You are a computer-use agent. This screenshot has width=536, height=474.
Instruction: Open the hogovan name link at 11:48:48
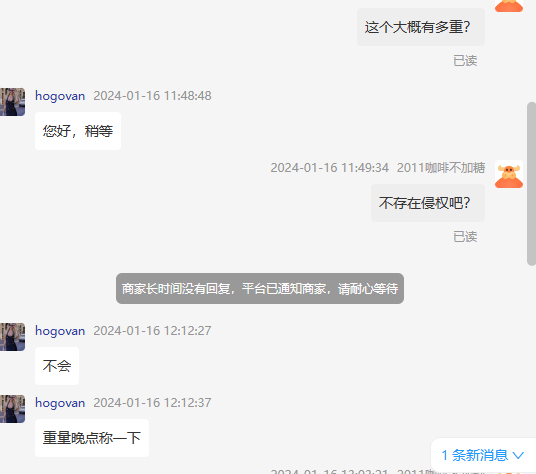click(60, 96)
